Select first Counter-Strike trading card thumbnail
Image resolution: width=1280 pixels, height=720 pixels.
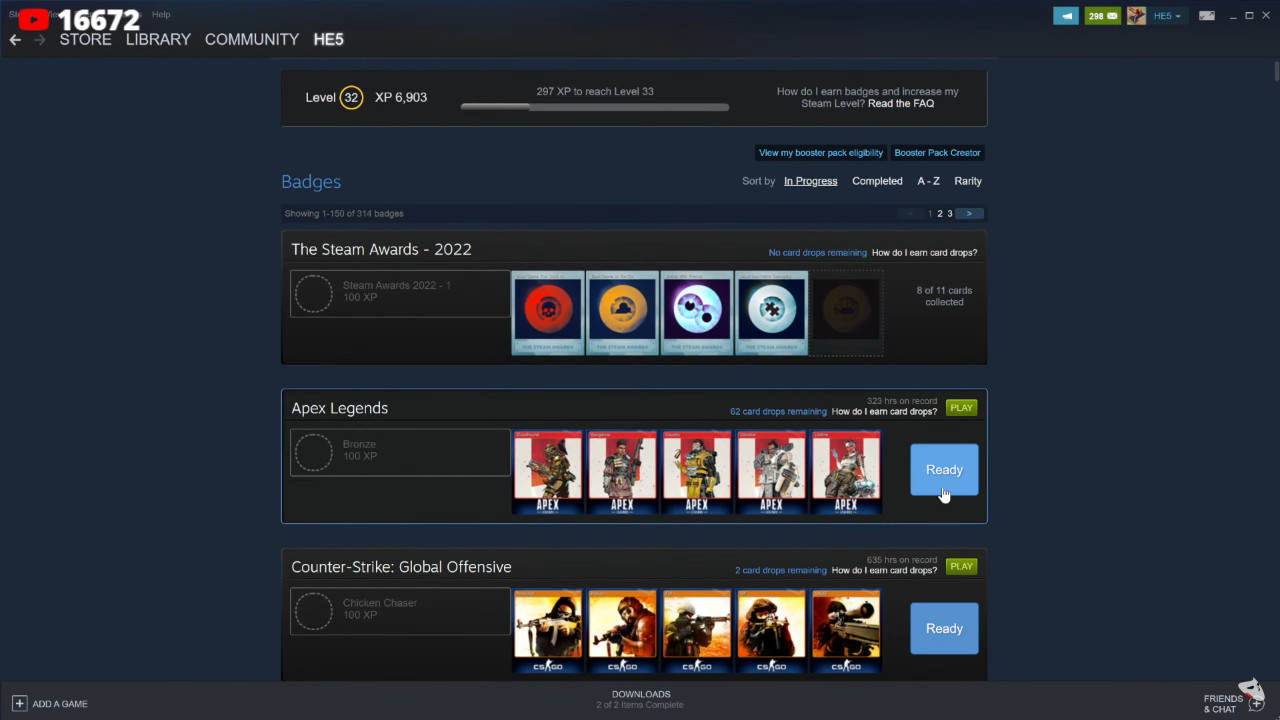(x=548, y=631)
